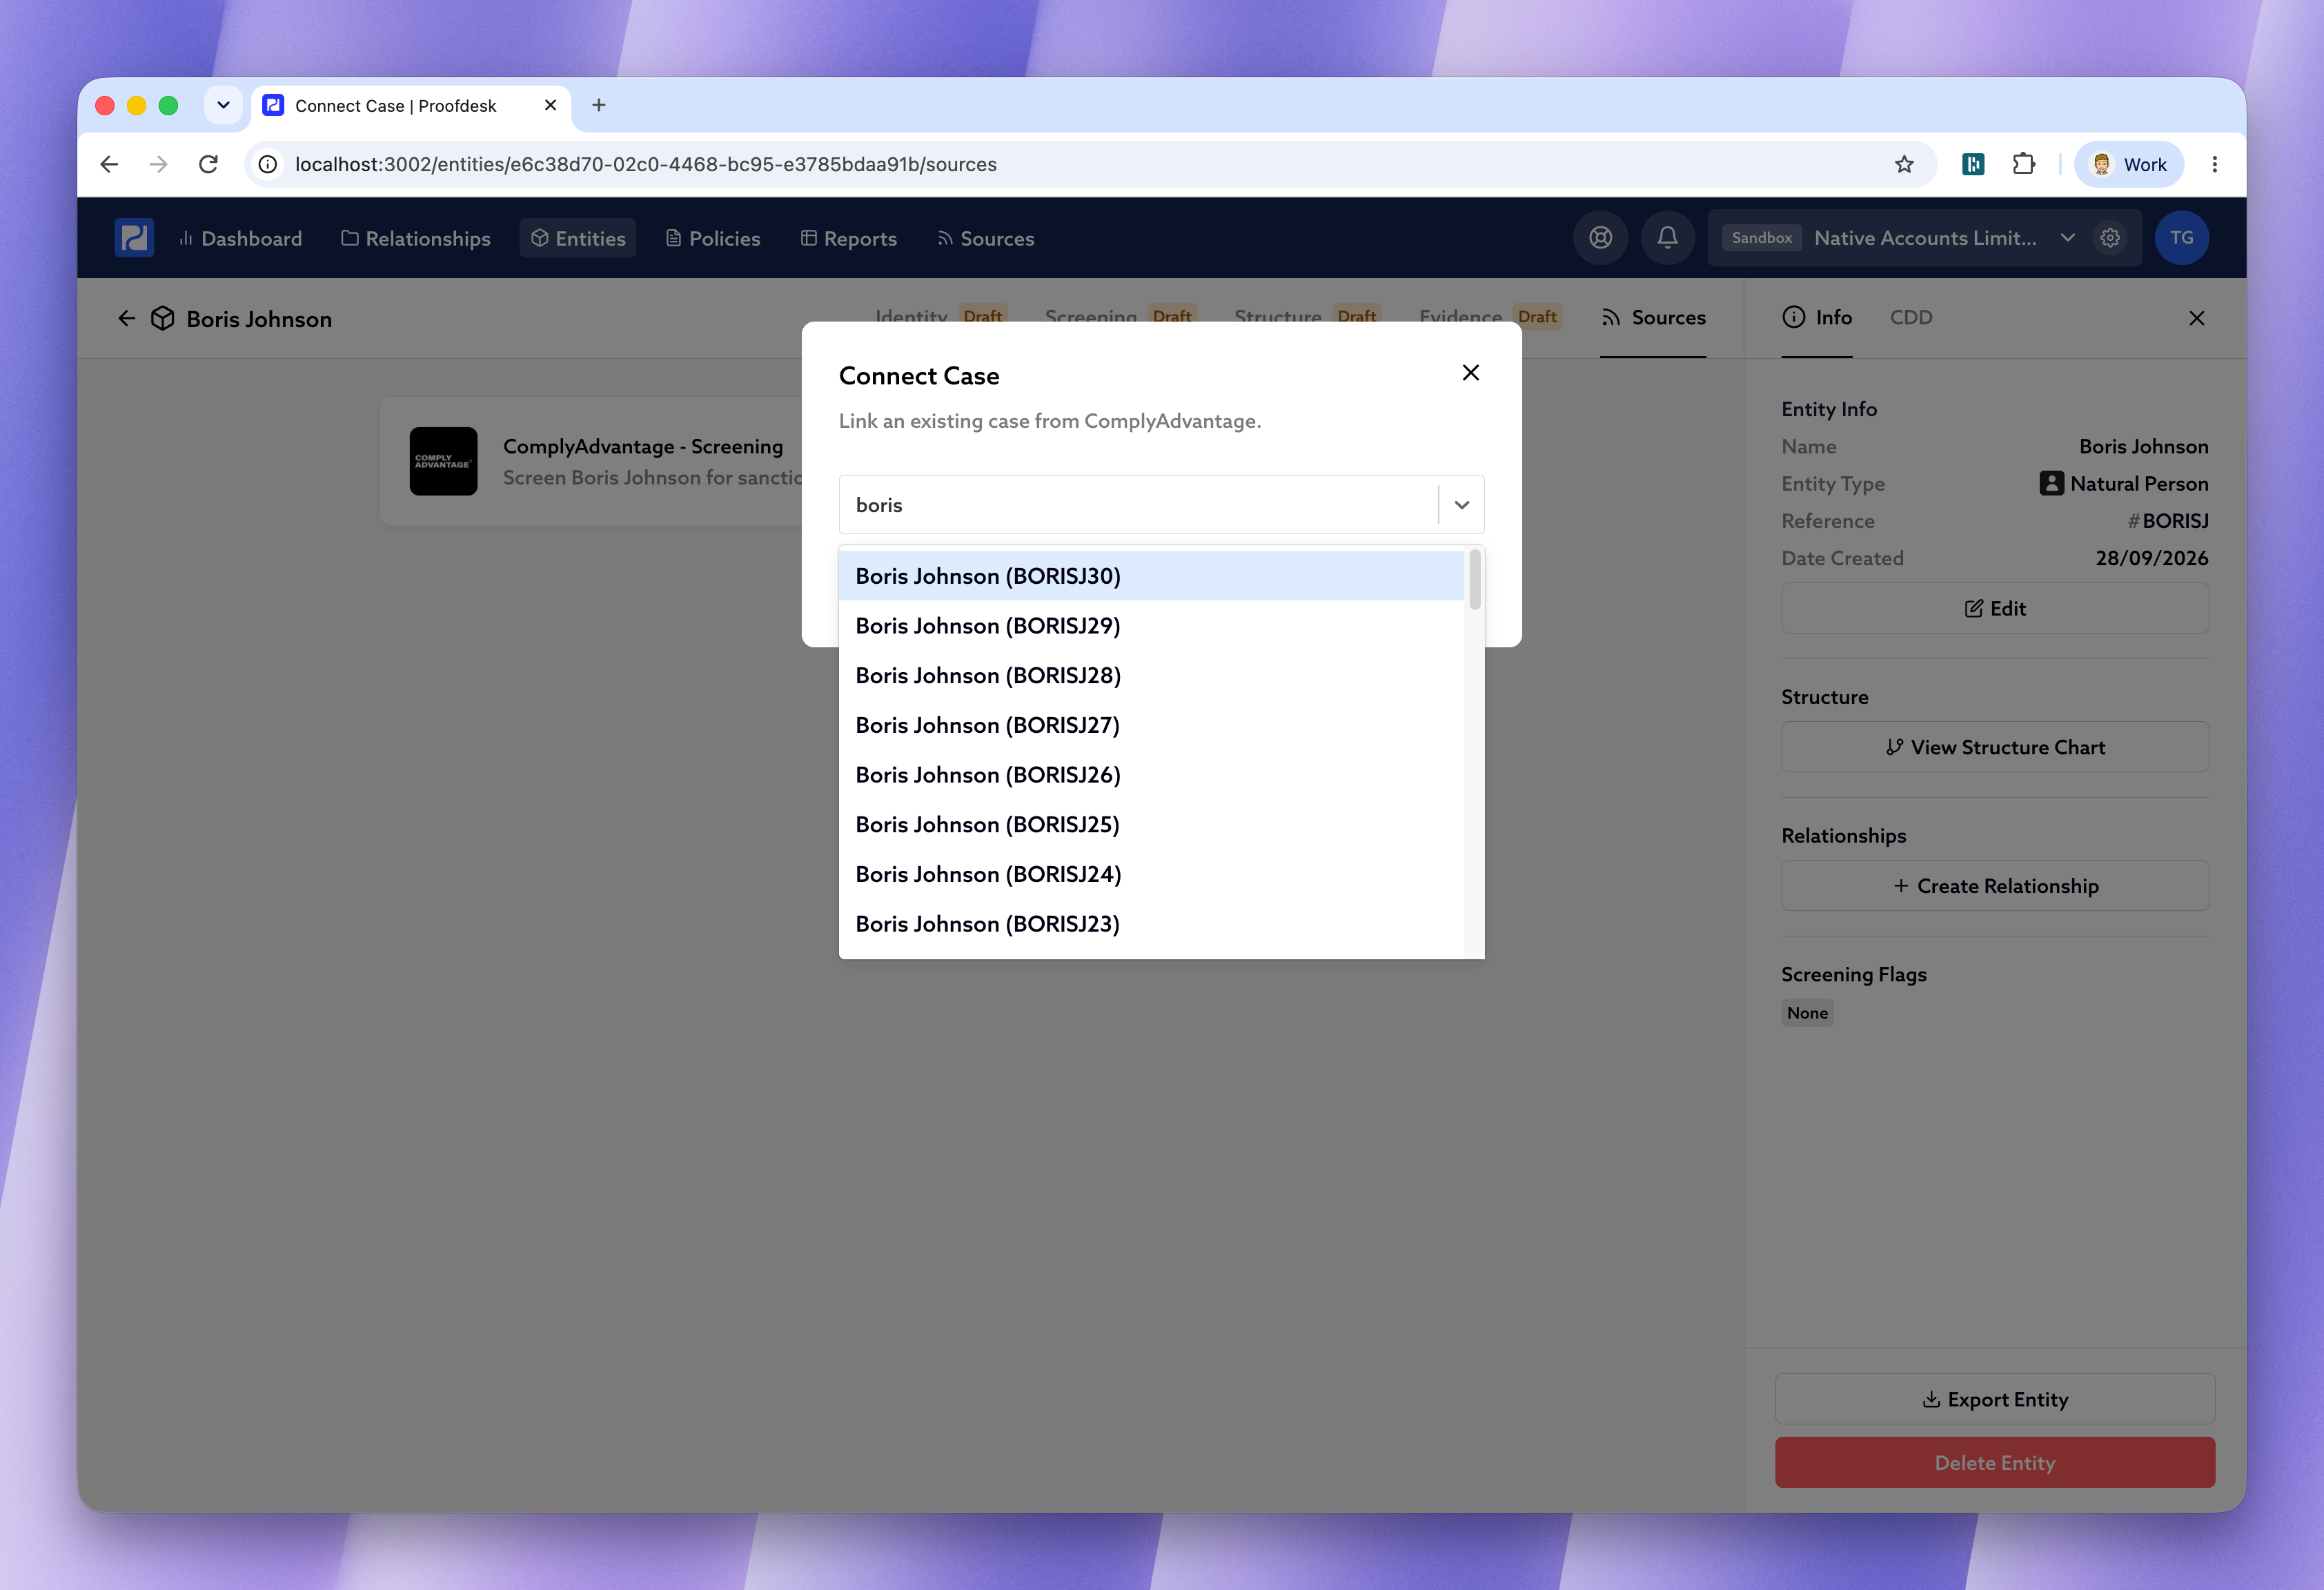Viewport: 2324px width, 1590px height.
Task: Click the 28/09/2026 date created value
Action: 2152,558
